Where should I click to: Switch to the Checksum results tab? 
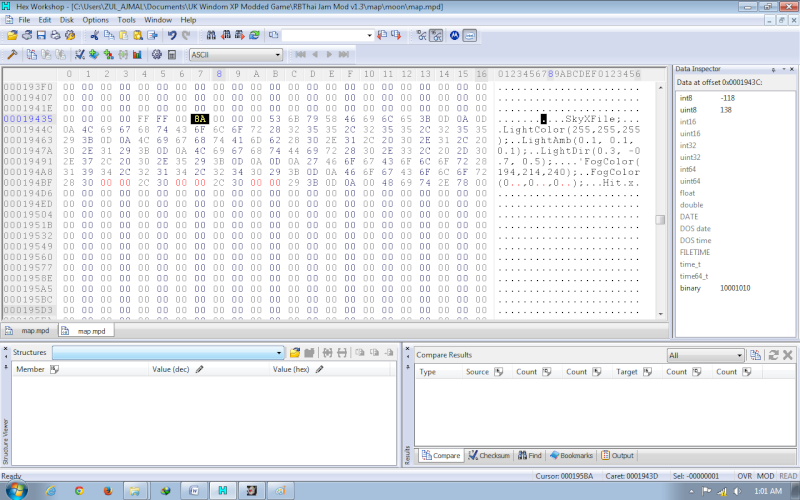[x=489, y=456]
